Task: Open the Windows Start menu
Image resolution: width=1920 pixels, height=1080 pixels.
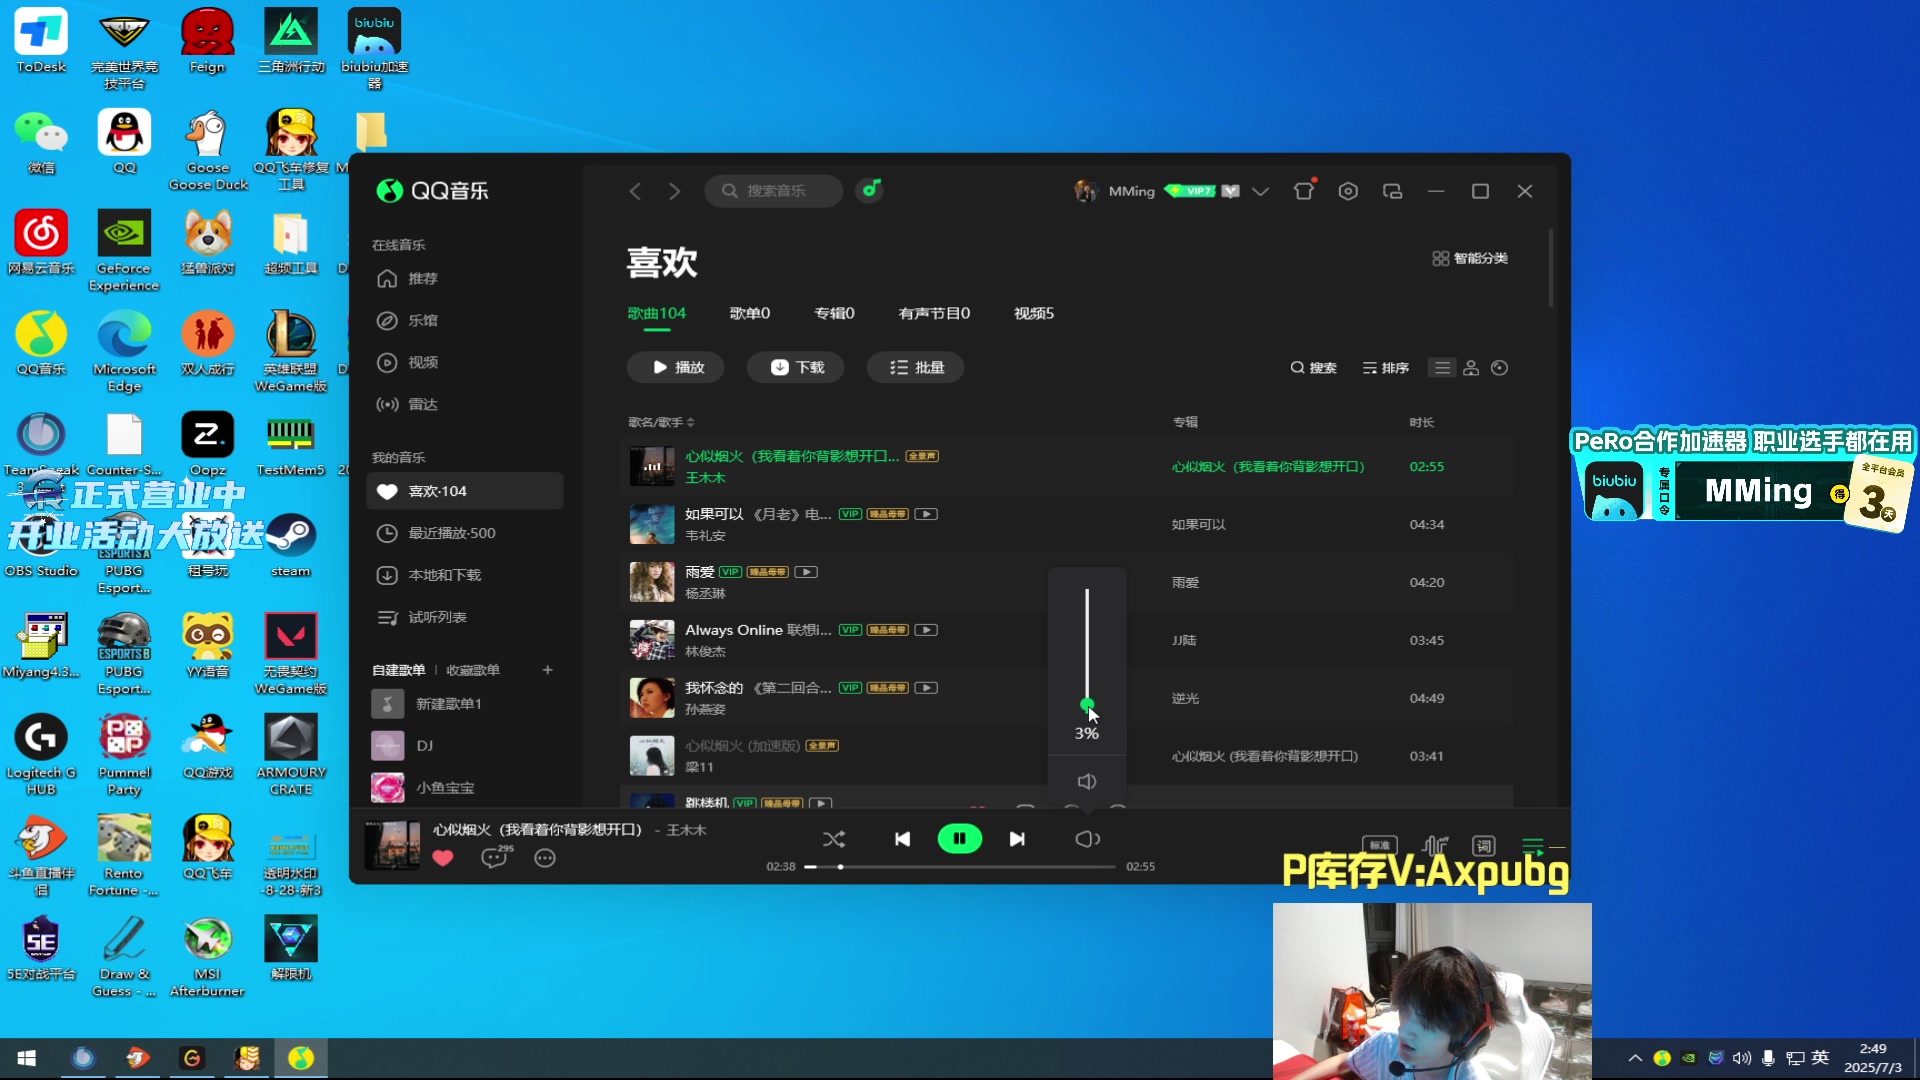Action: click(27, 1058)
